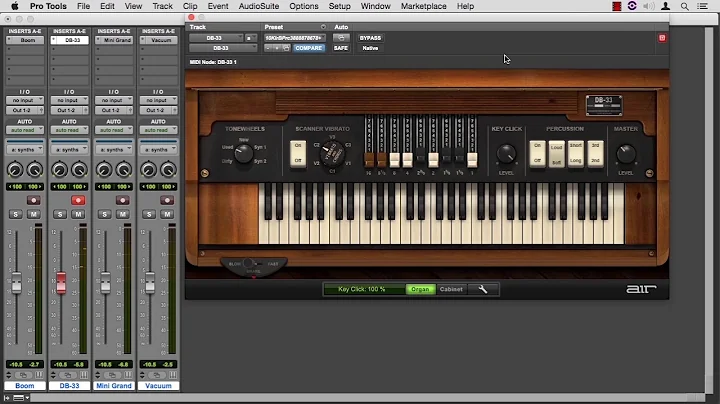The image size is (720, 404).
Task: Open Notification Center list icon
Action: (703, 6)
